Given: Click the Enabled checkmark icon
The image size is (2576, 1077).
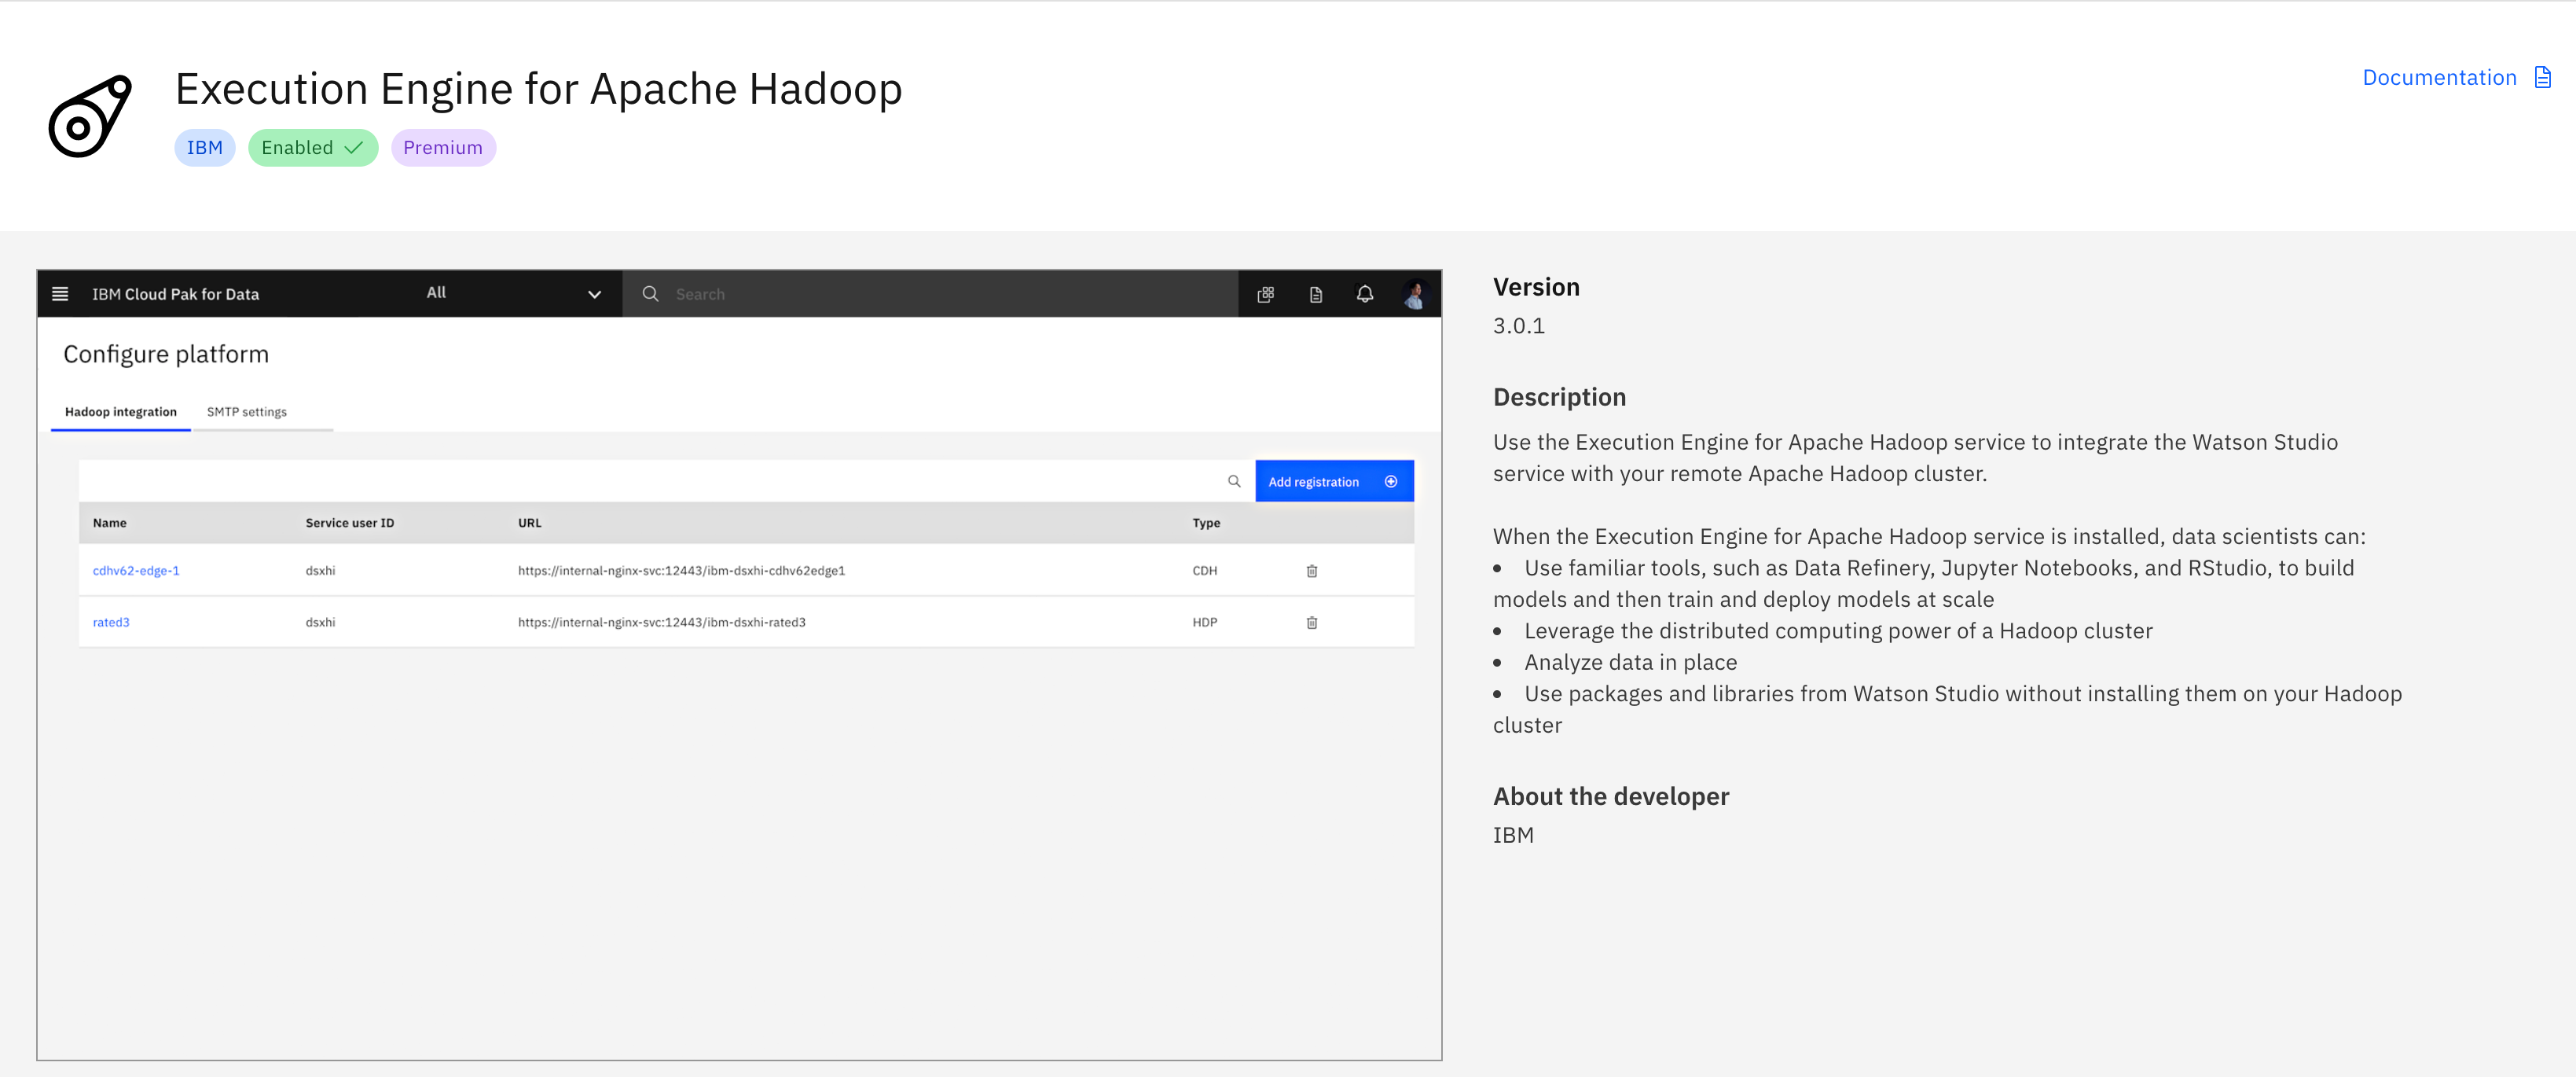Looking at the screenshot, I should (353, 148).
